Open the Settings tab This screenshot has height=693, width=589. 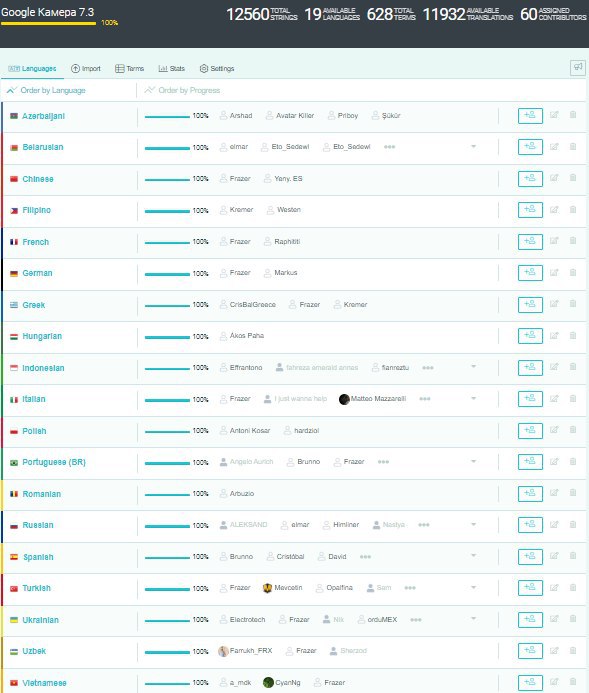point(217,69)
